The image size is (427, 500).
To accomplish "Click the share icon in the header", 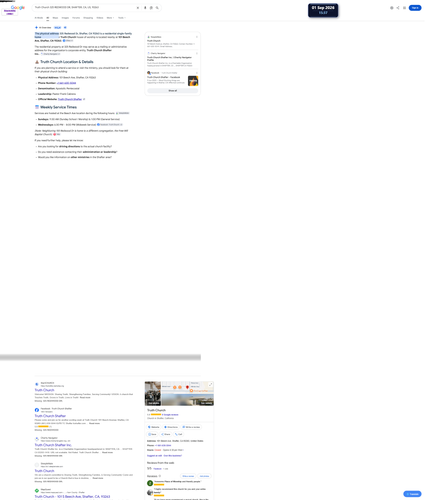I will [398, 8].
